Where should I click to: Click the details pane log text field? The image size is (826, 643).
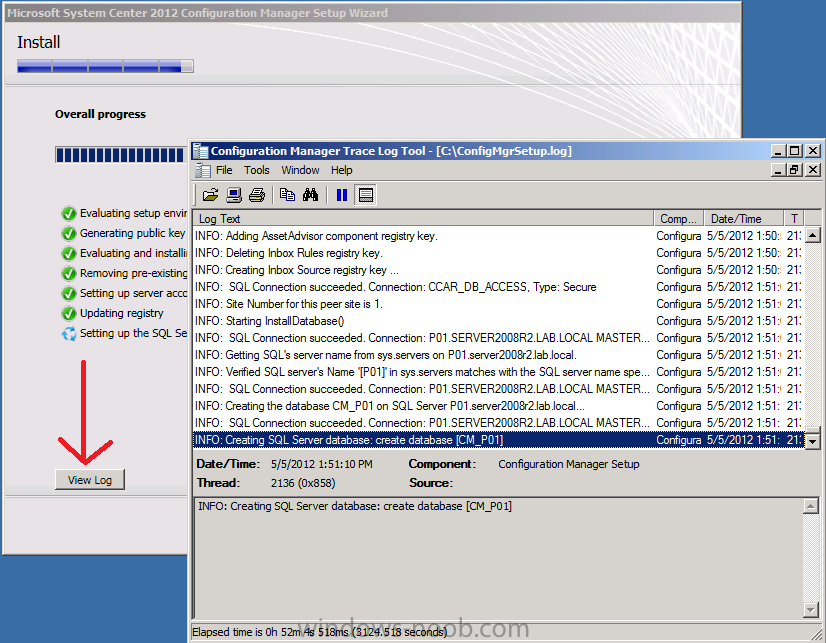point(499,558)
